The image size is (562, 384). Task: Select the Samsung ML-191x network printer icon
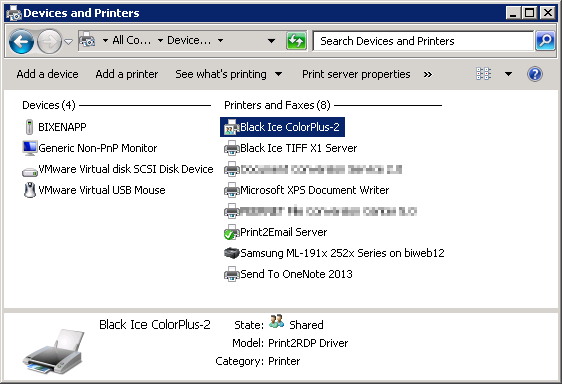232,253
